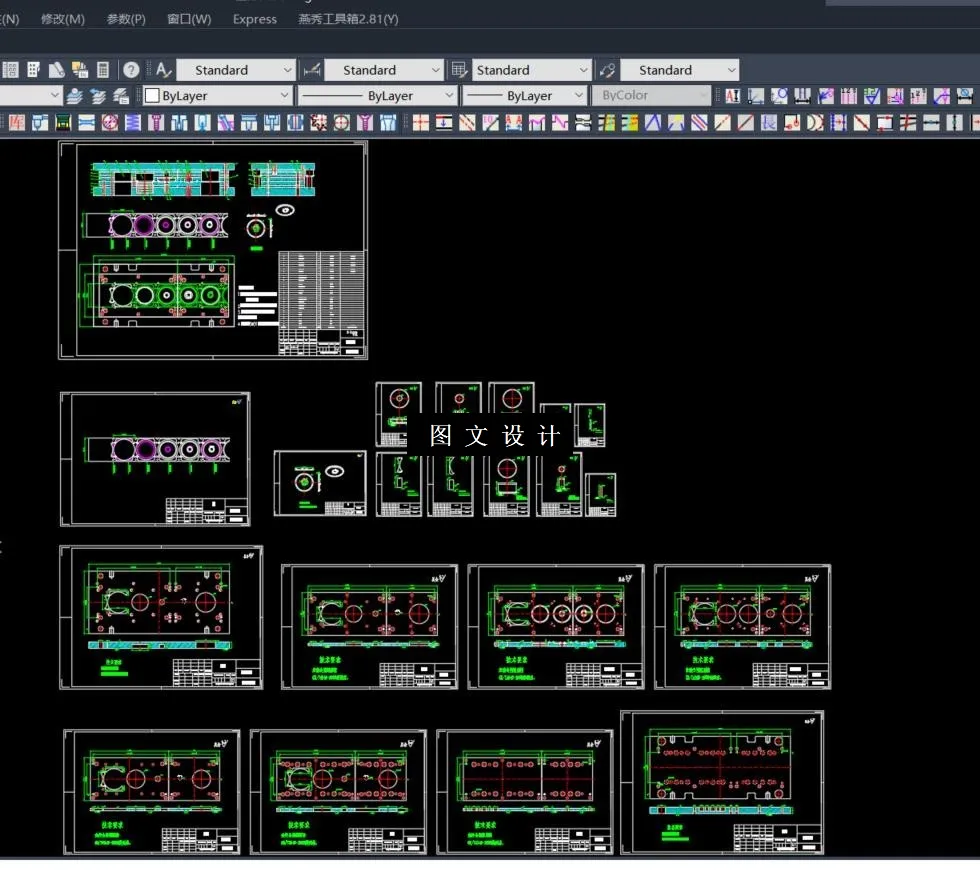Open the table style Standard dropdown
The height and width of the screenshot is (870, 980).
[532, 70]
